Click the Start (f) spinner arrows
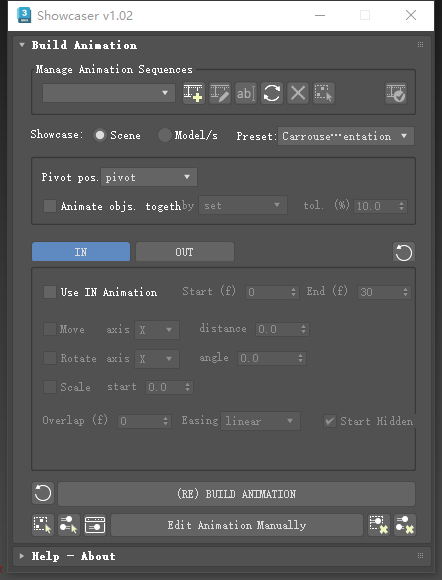 (x=294, y=292)
